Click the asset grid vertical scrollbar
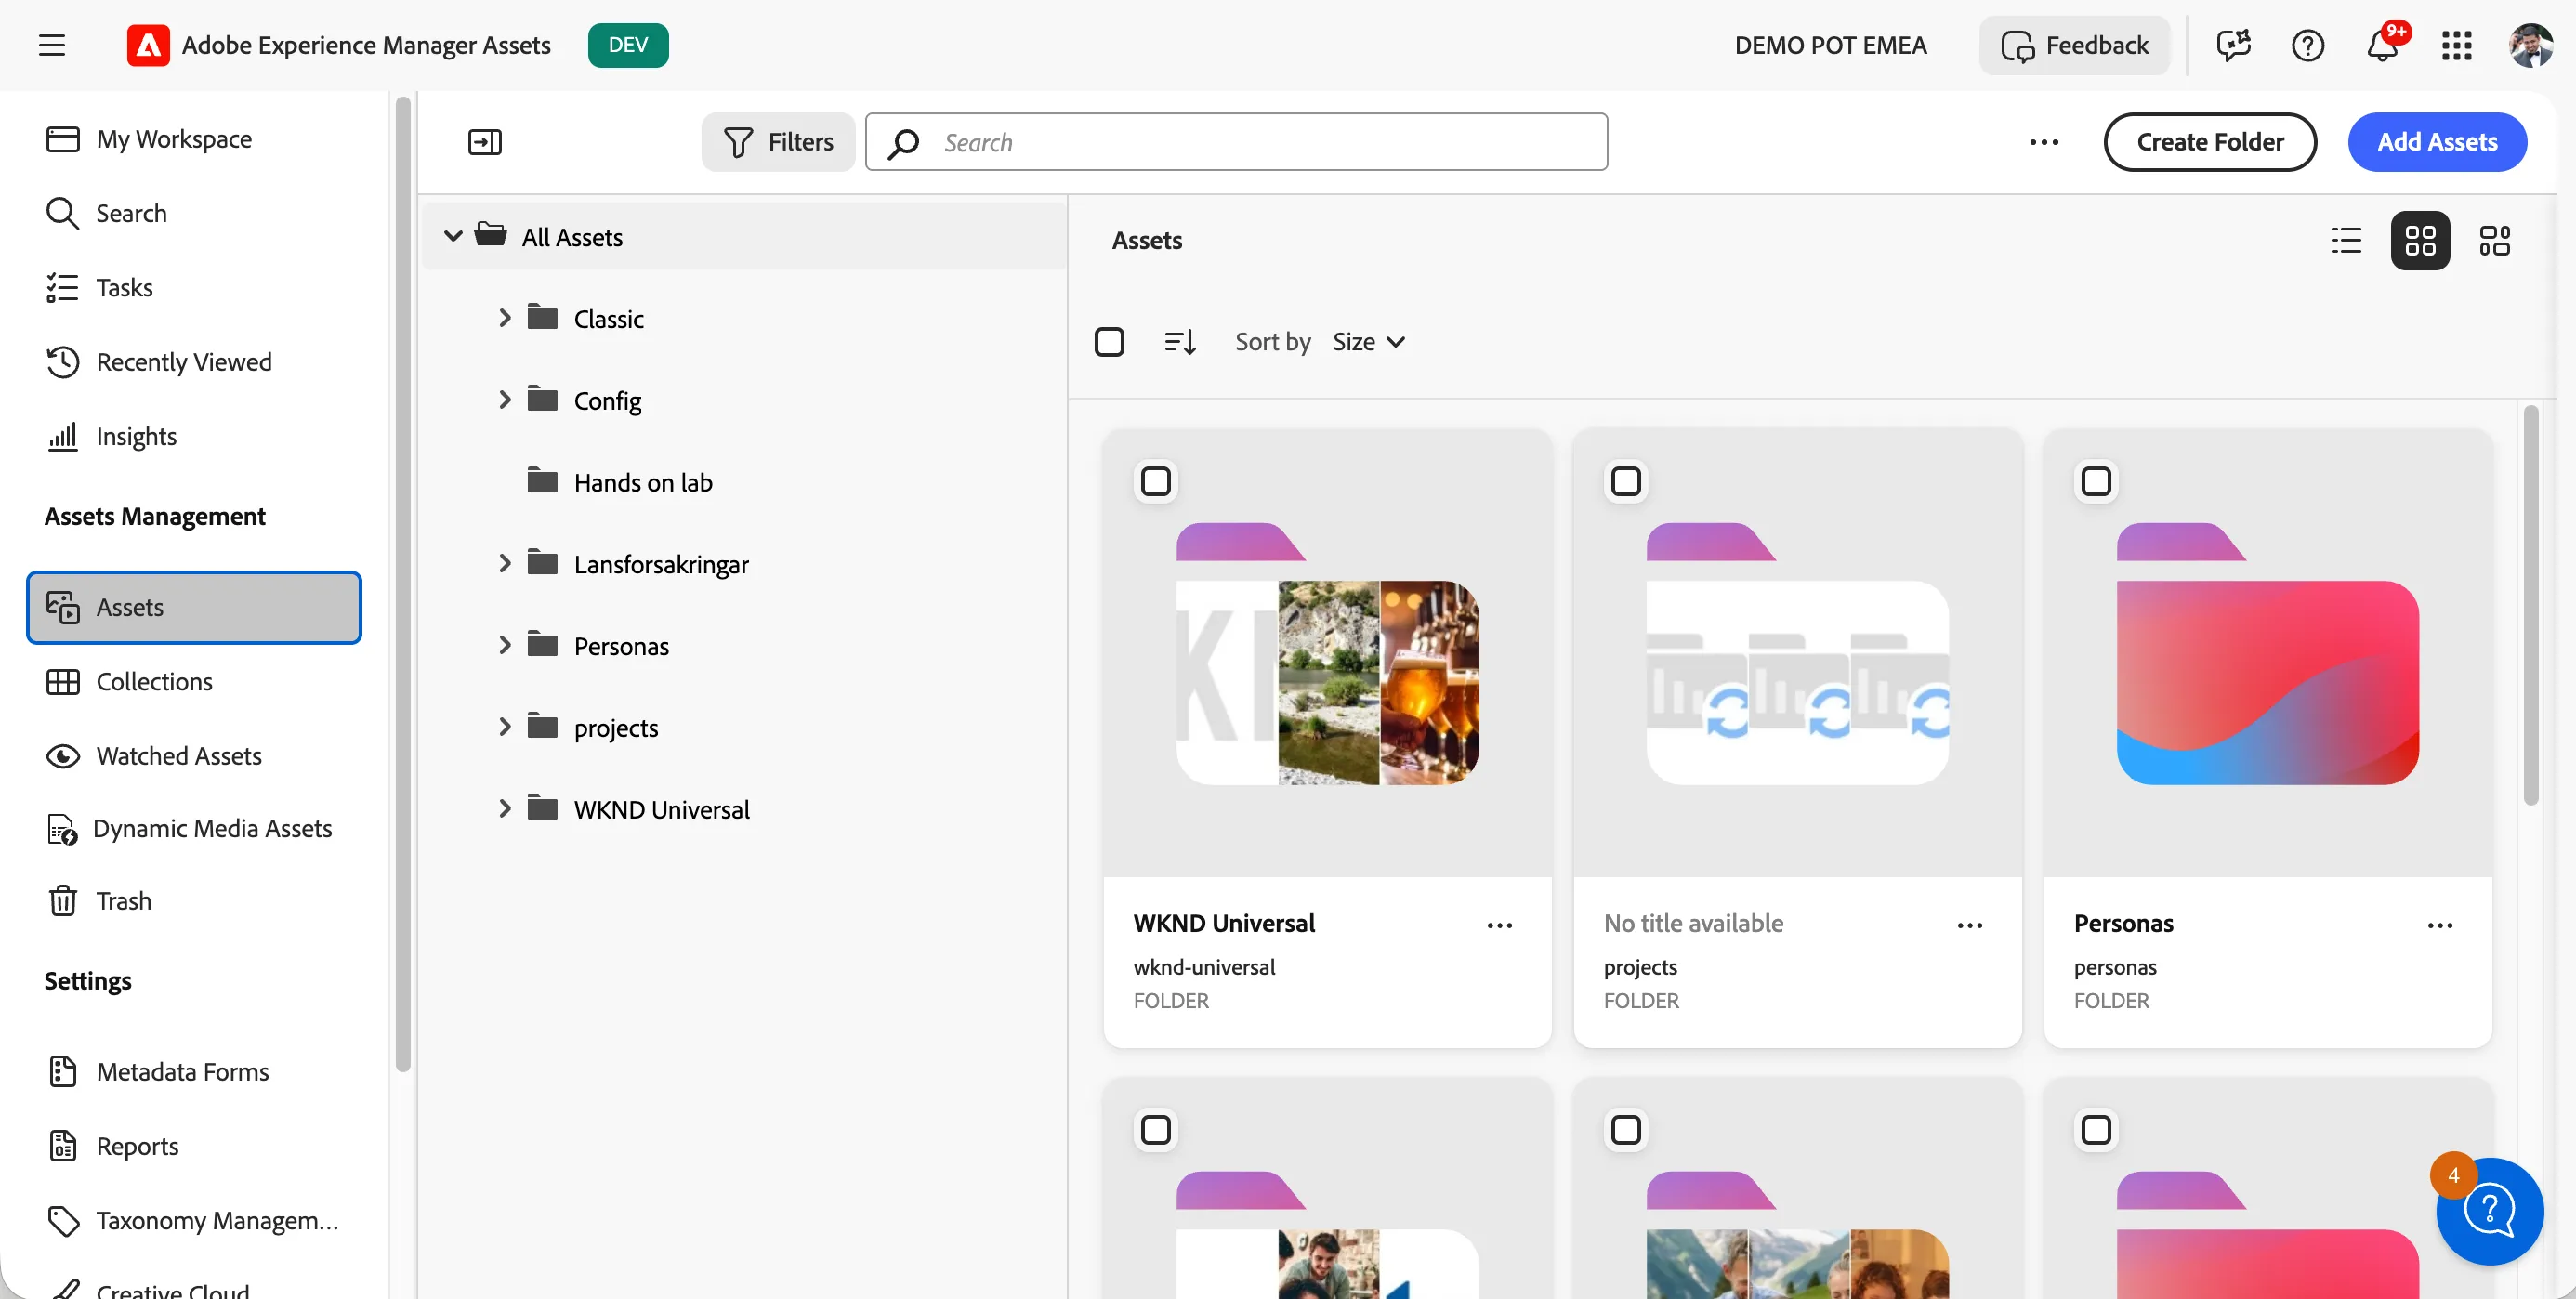Viewport: 2576px width, 1299px height. coord(2531,604)
